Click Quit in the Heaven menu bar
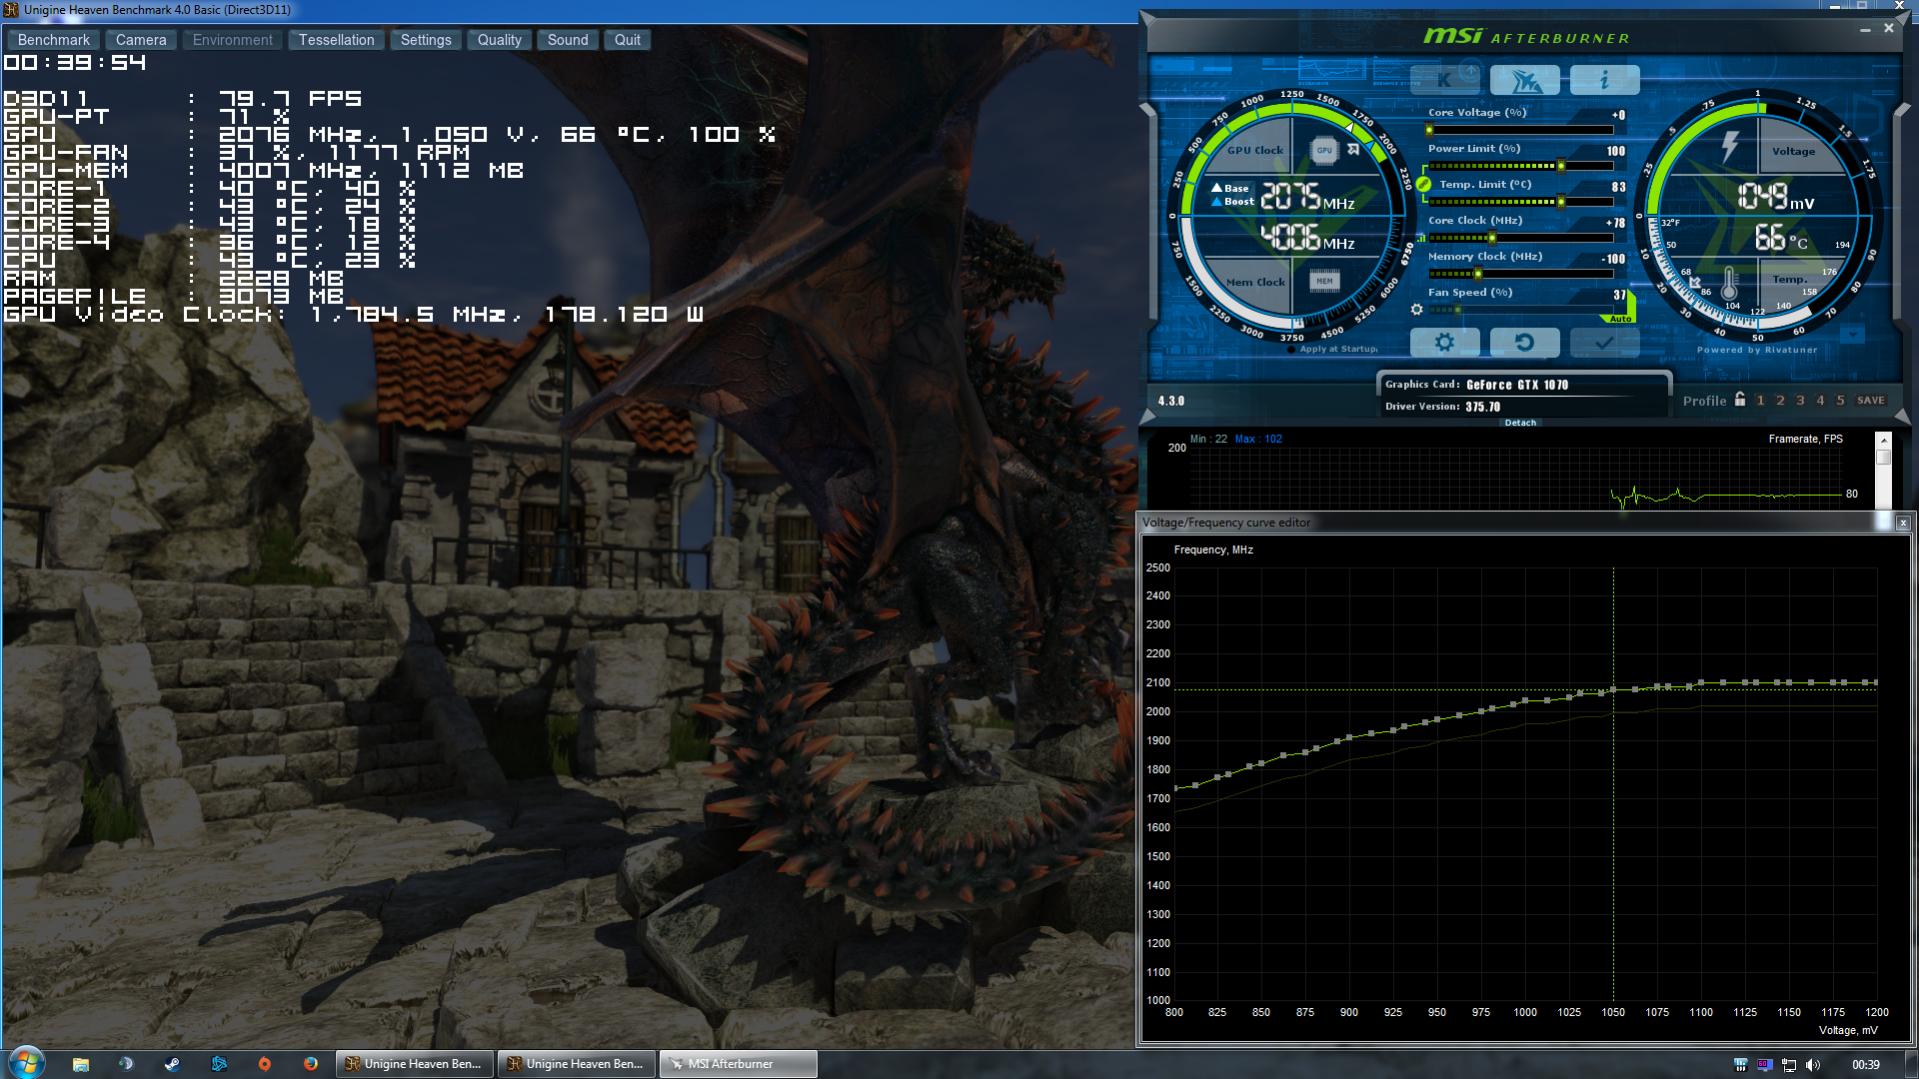 (628, 40)
